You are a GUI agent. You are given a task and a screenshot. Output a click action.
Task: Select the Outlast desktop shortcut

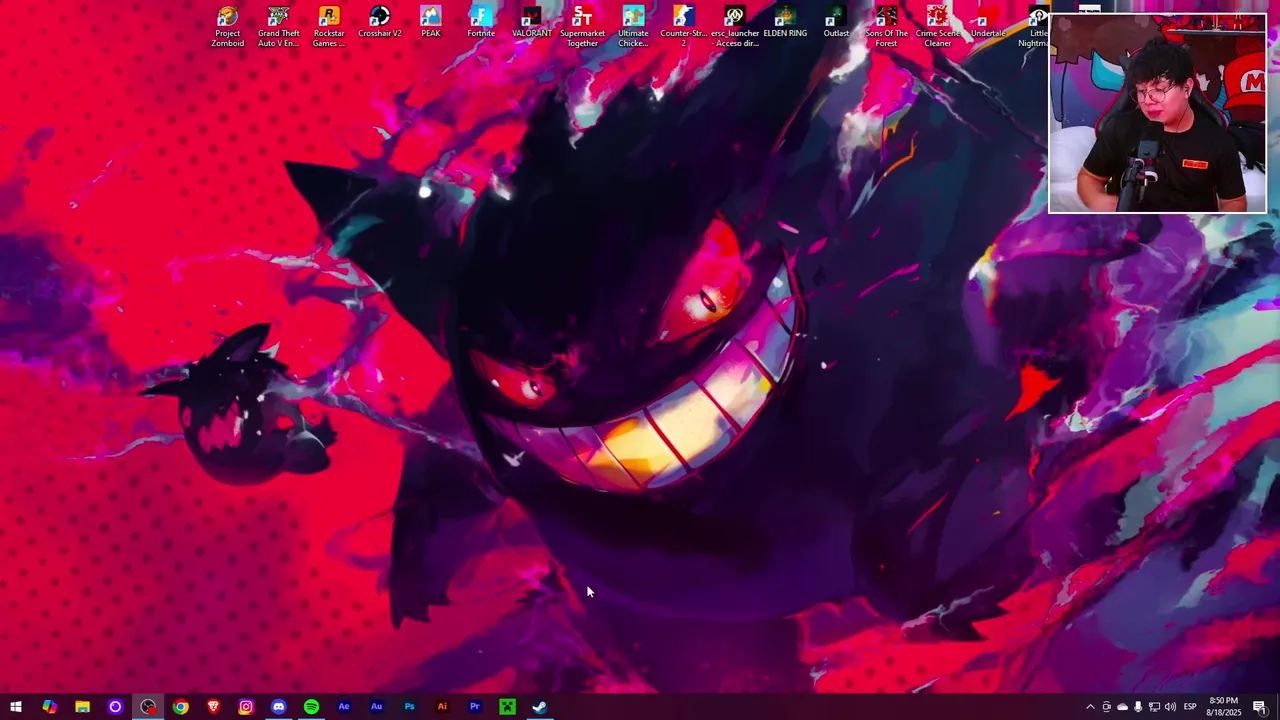point(836,23)
